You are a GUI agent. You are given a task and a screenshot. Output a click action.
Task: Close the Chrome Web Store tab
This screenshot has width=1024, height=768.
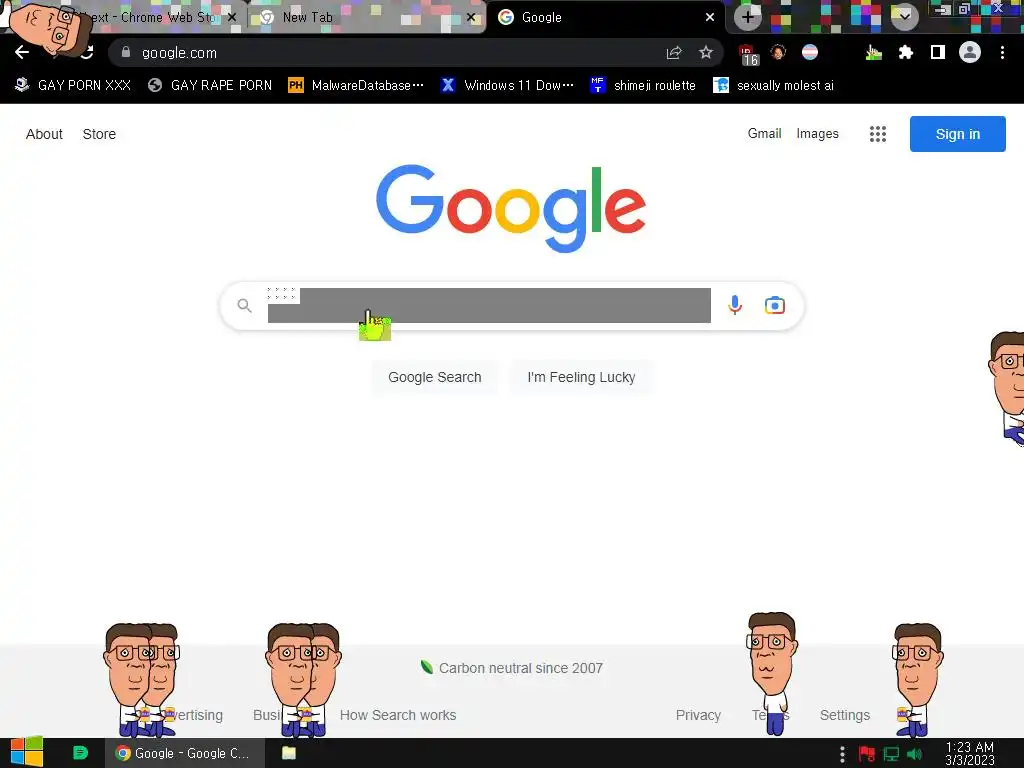(232, 18)
